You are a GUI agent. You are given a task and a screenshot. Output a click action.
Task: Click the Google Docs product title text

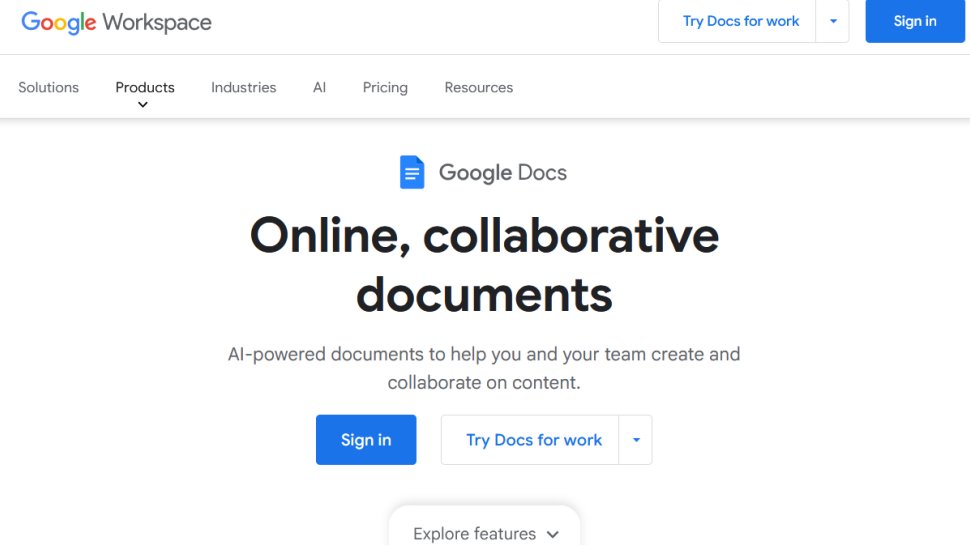(502, 173)
